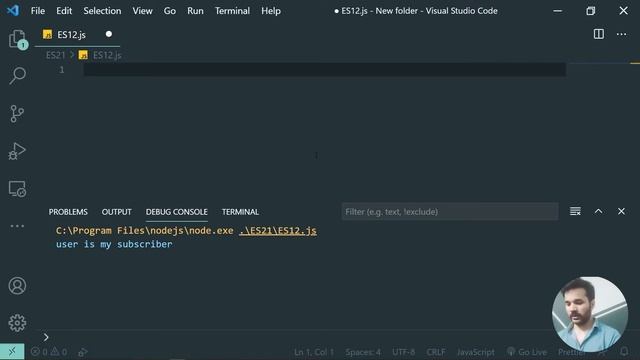
Task: Open remote window indicator in status bar
Action: (12, 351)
